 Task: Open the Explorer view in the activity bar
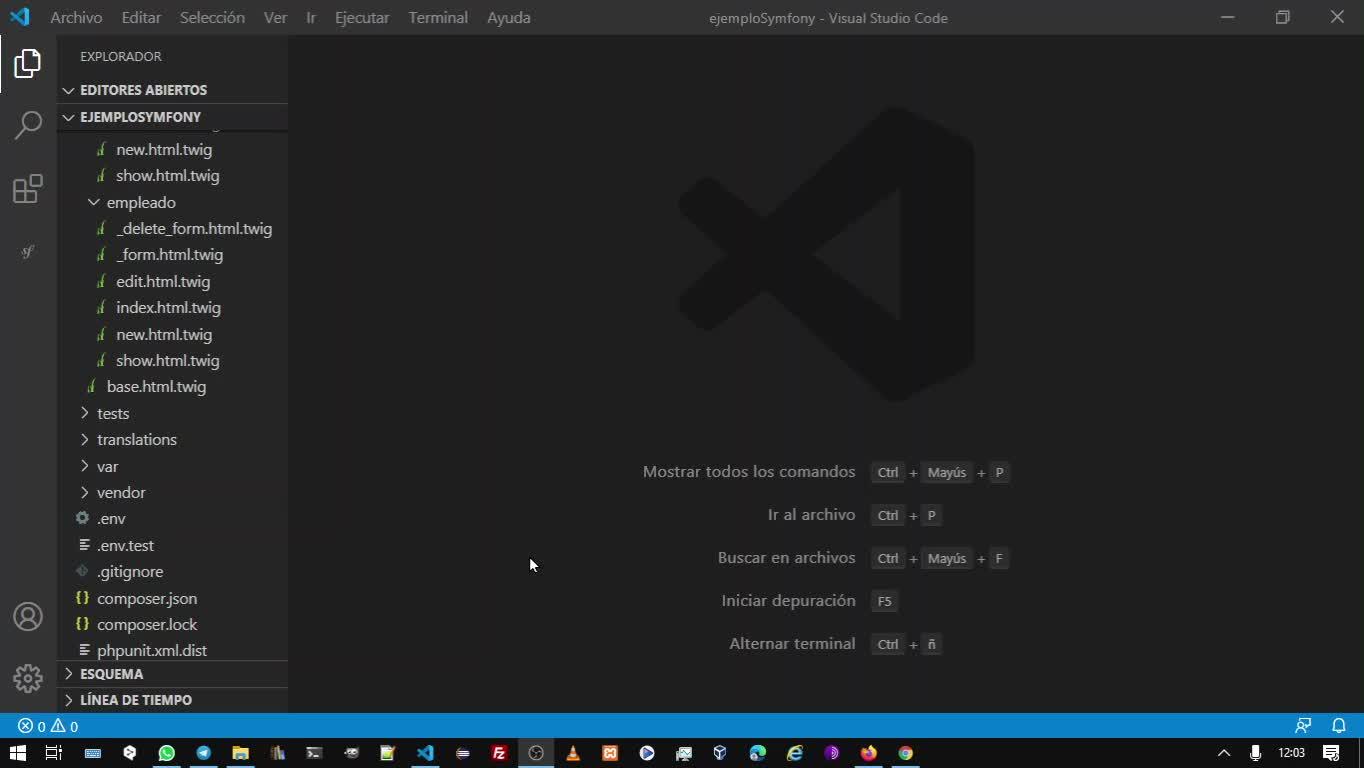pyautogui.click(x=28, y=64)
